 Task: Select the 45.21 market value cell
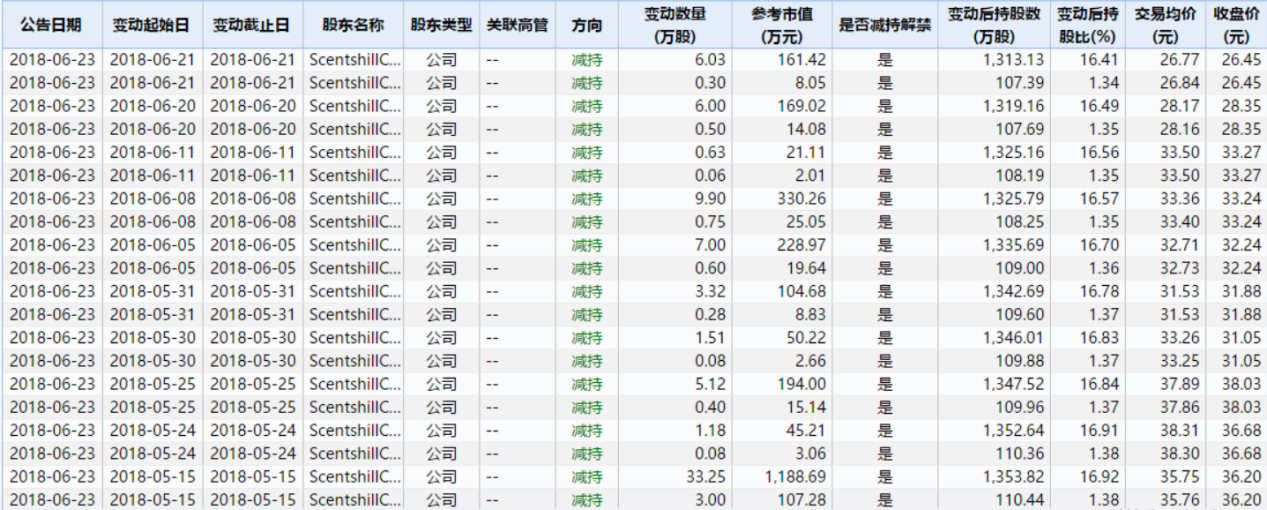tap(782, 430)
